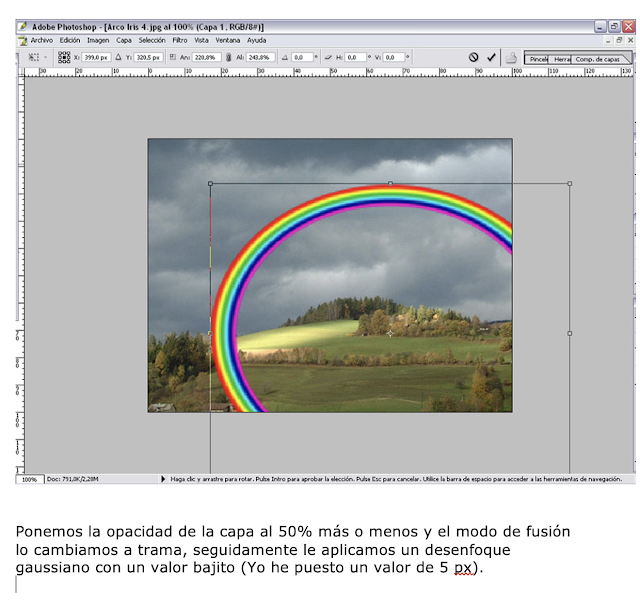Click the vertical ruler on the left
640x605 pixels.
point(20,275)
